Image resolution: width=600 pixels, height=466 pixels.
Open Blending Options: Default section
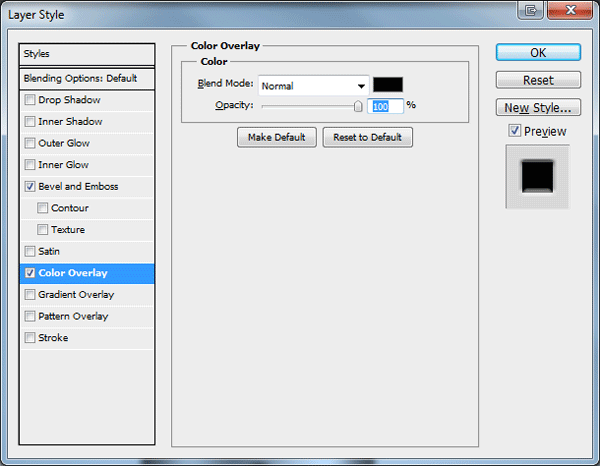point(87,79)
